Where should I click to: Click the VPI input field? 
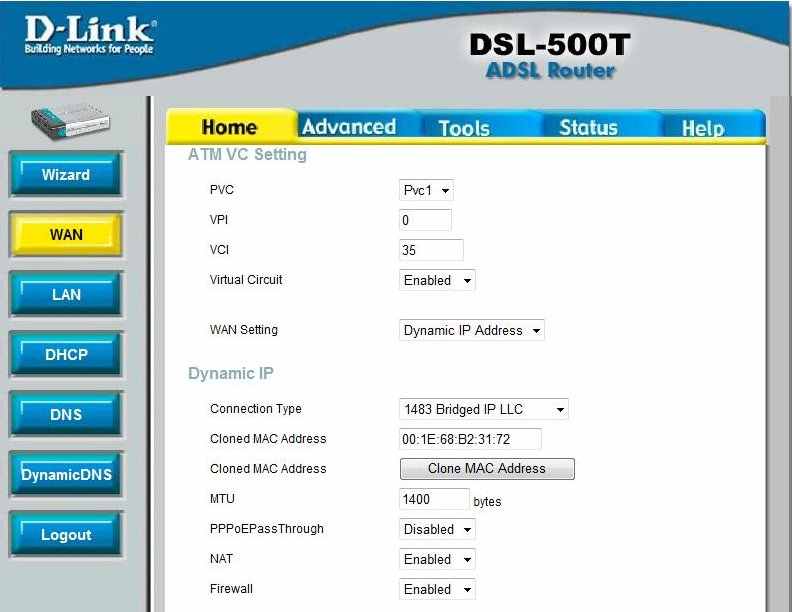(425, 220)
